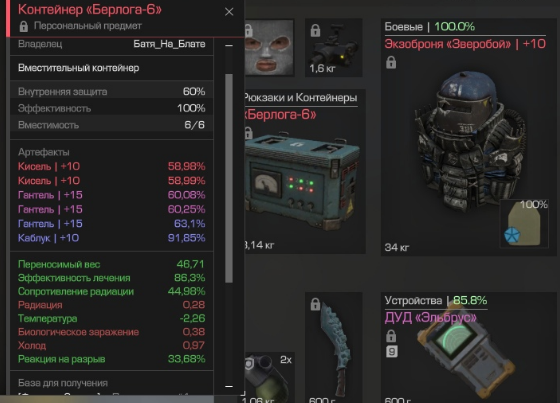Click the scrollbar down arrow in tooltip
This screenshot has height=403, width=560.
[229, 386]
